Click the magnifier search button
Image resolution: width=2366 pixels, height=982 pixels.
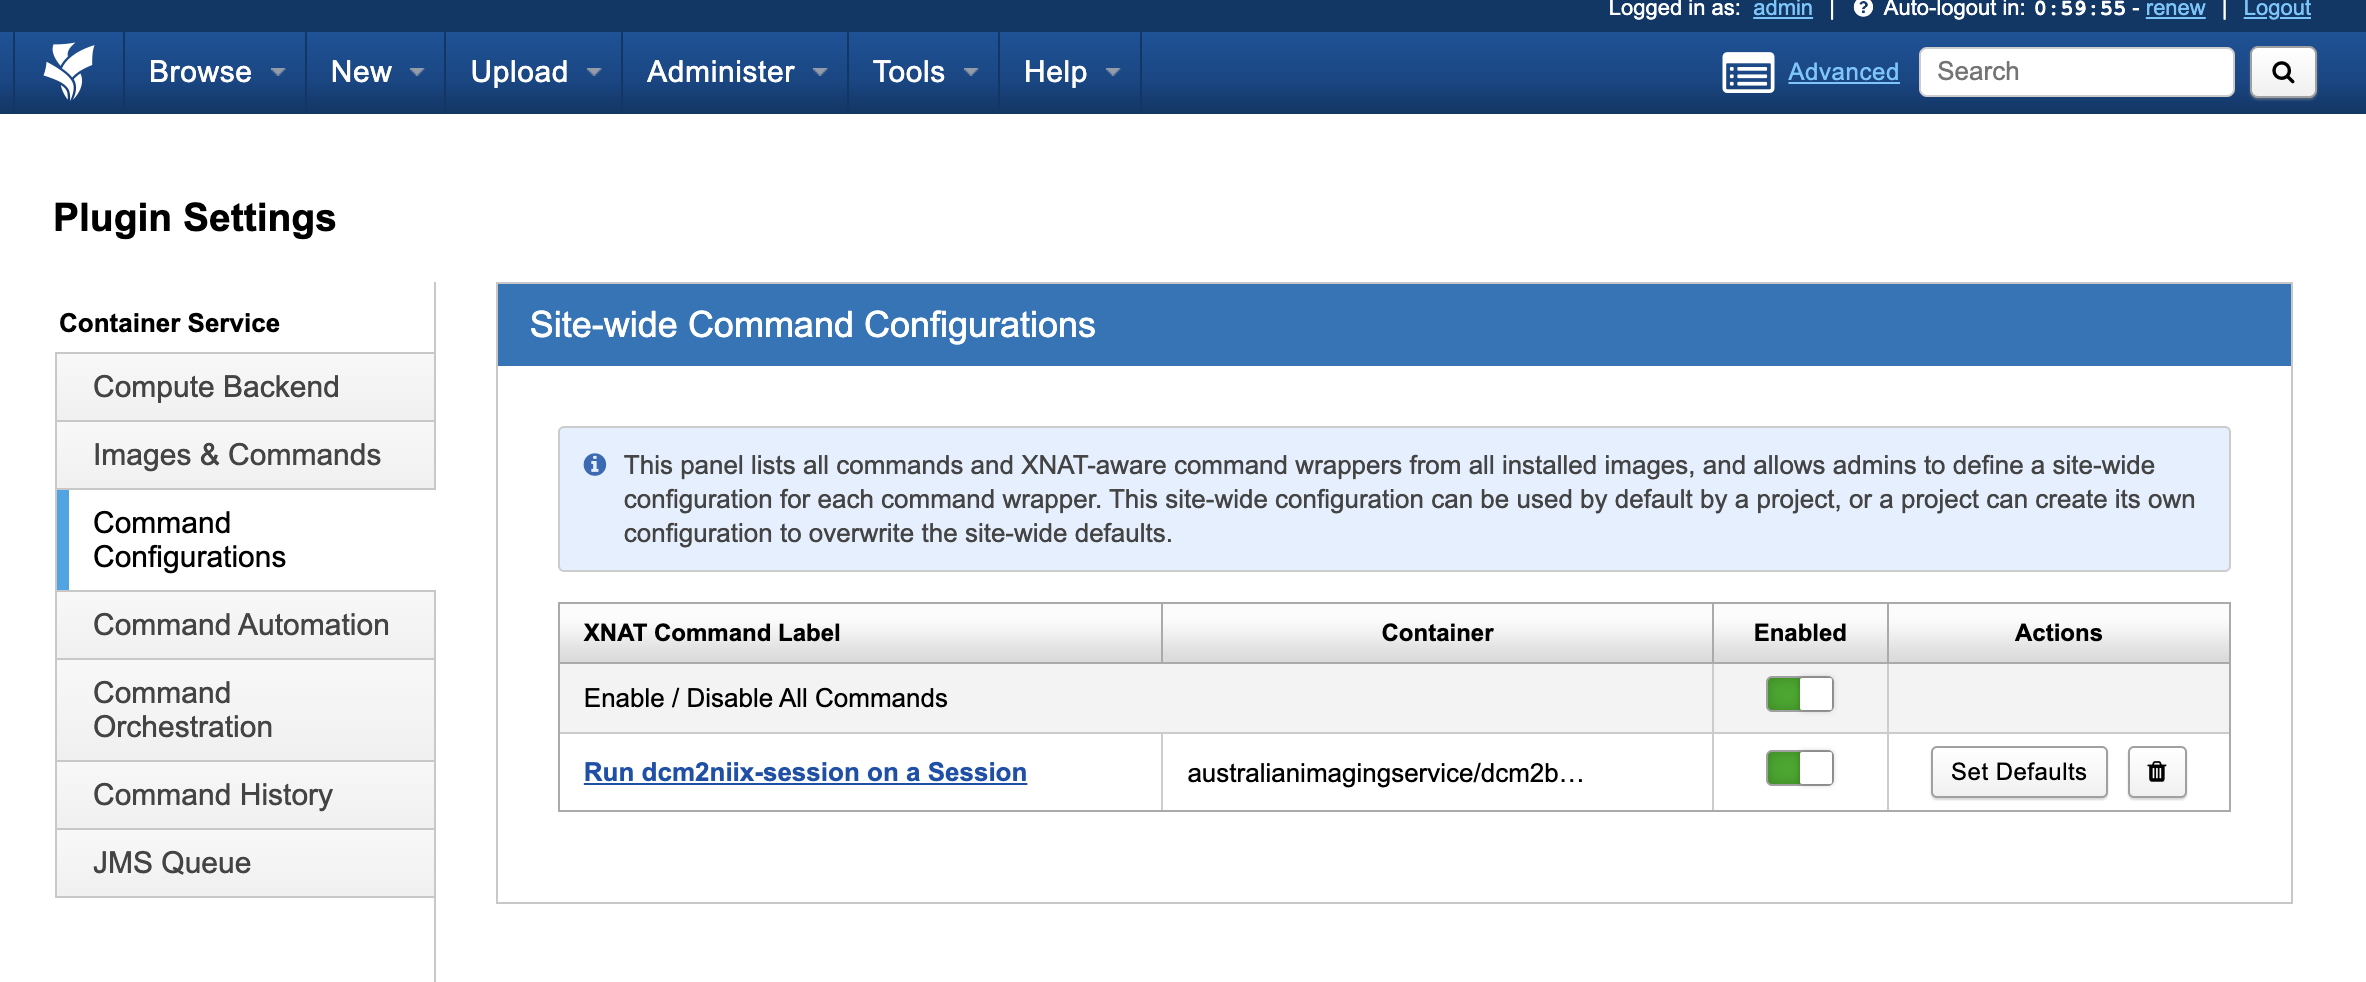pyautogui.click(x=2283, y=72)
